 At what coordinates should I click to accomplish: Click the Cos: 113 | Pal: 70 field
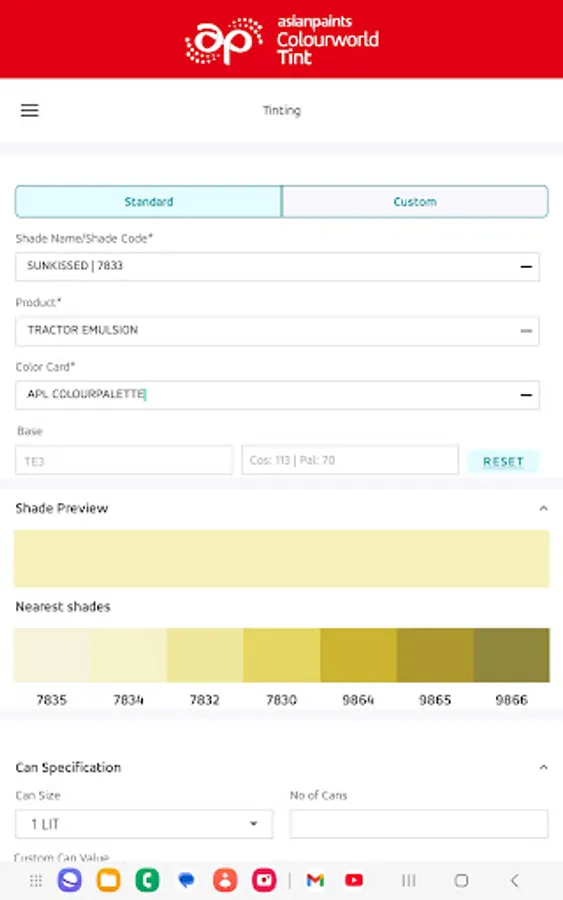click(x=350, y=460)
